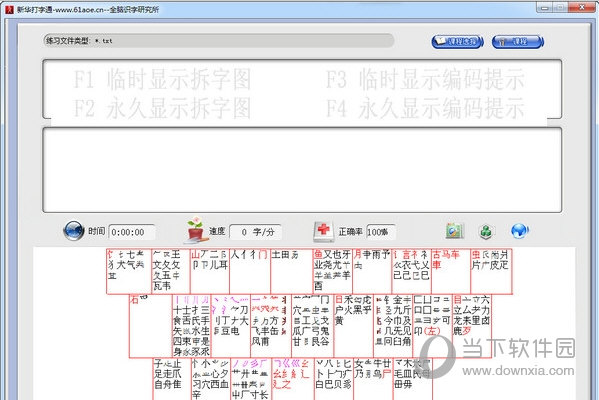Click the key cell containing 虫片皮定

tap(491, 272)
